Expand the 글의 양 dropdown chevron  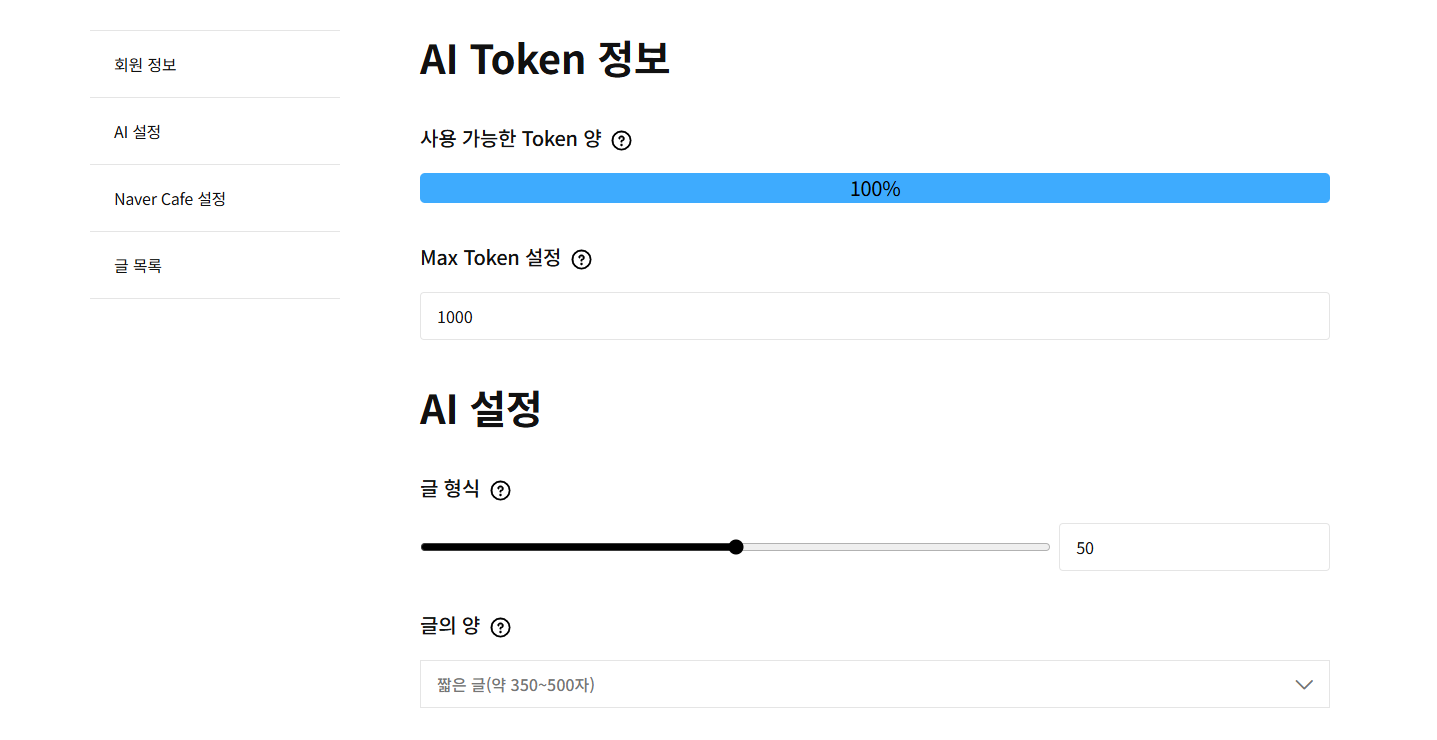click(1303, 685)
